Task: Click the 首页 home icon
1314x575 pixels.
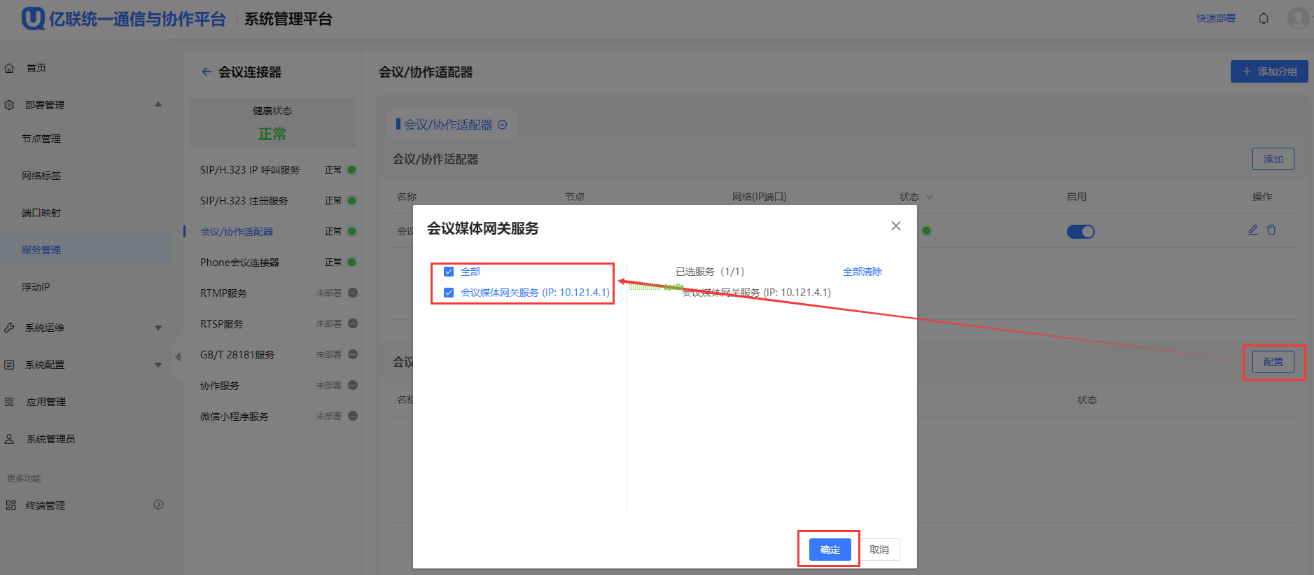Action: pyautogui.click(x=10, y=68)
